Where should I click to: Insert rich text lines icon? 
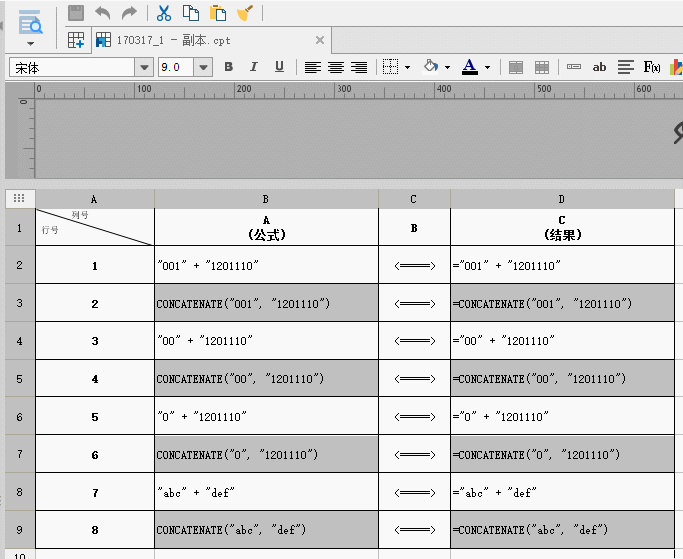[626, 67]
